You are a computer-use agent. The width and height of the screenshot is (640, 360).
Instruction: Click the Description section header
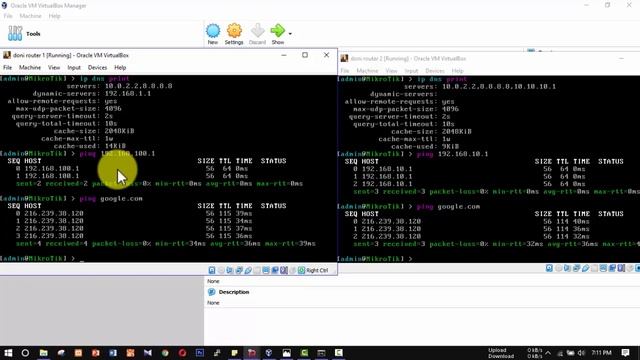pos(233,292)
